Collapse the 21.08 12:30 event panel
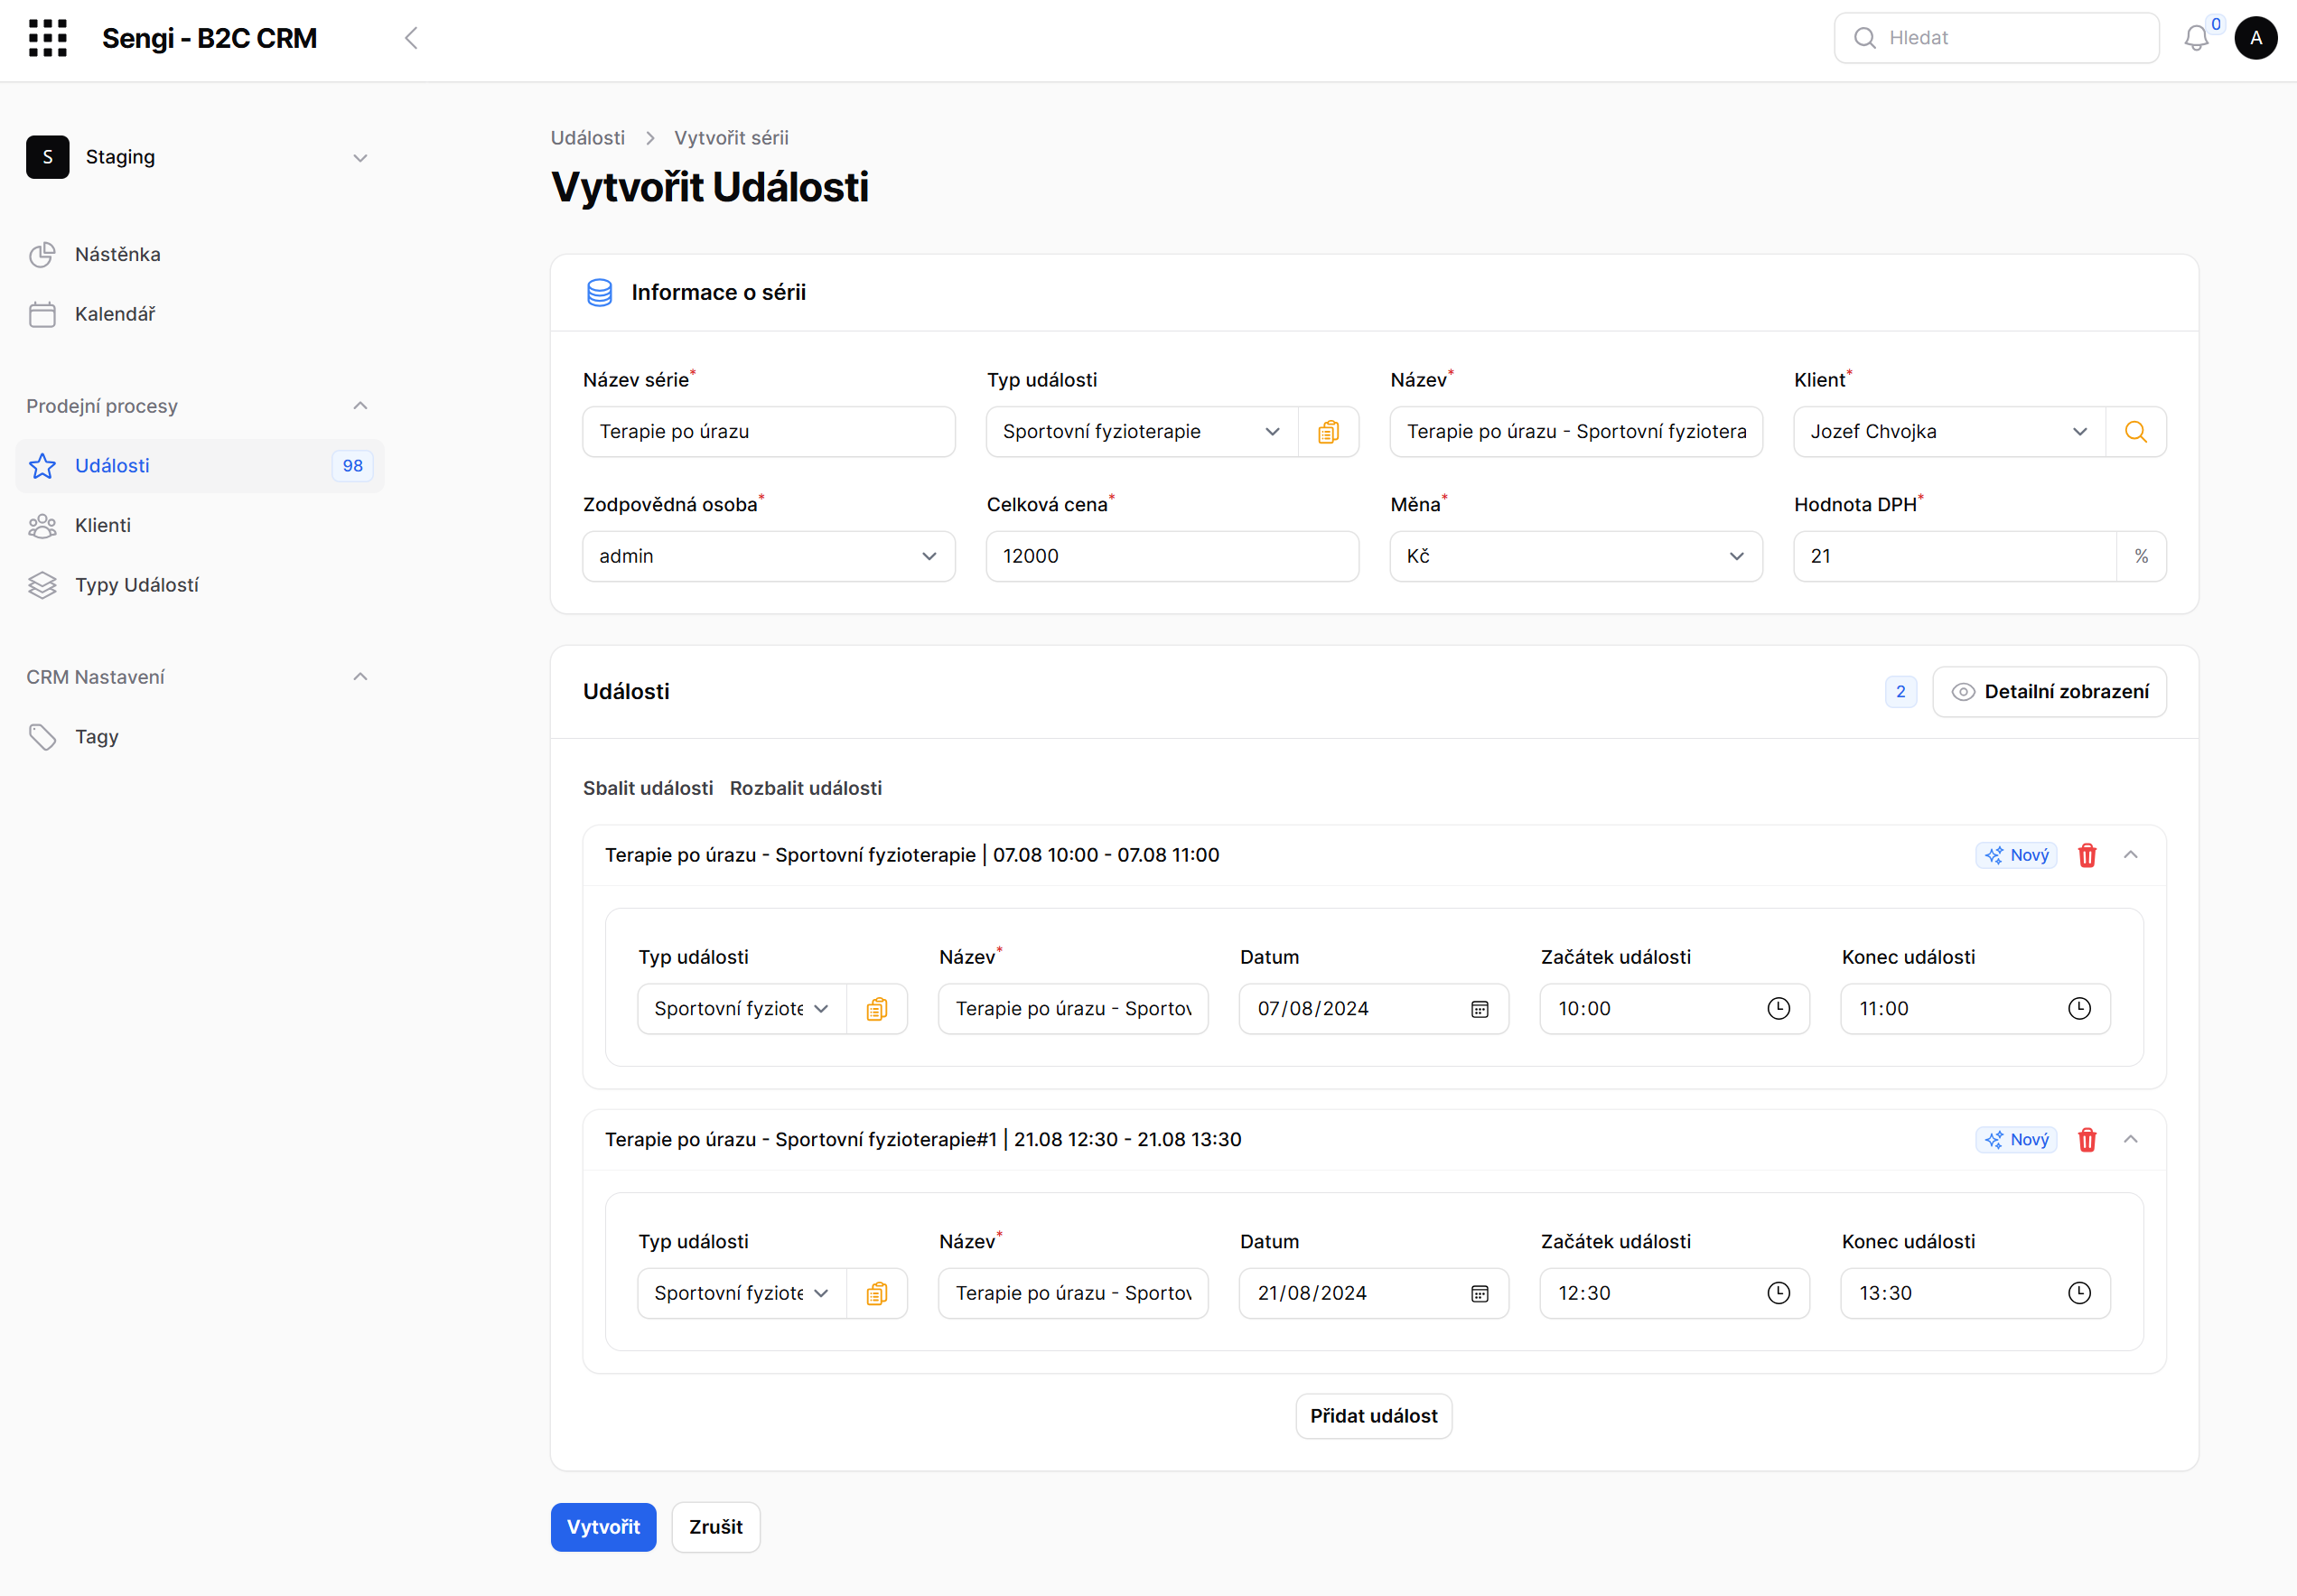Image resolution: width=2297 pixels, height=1596 pixels. 2131,1140
